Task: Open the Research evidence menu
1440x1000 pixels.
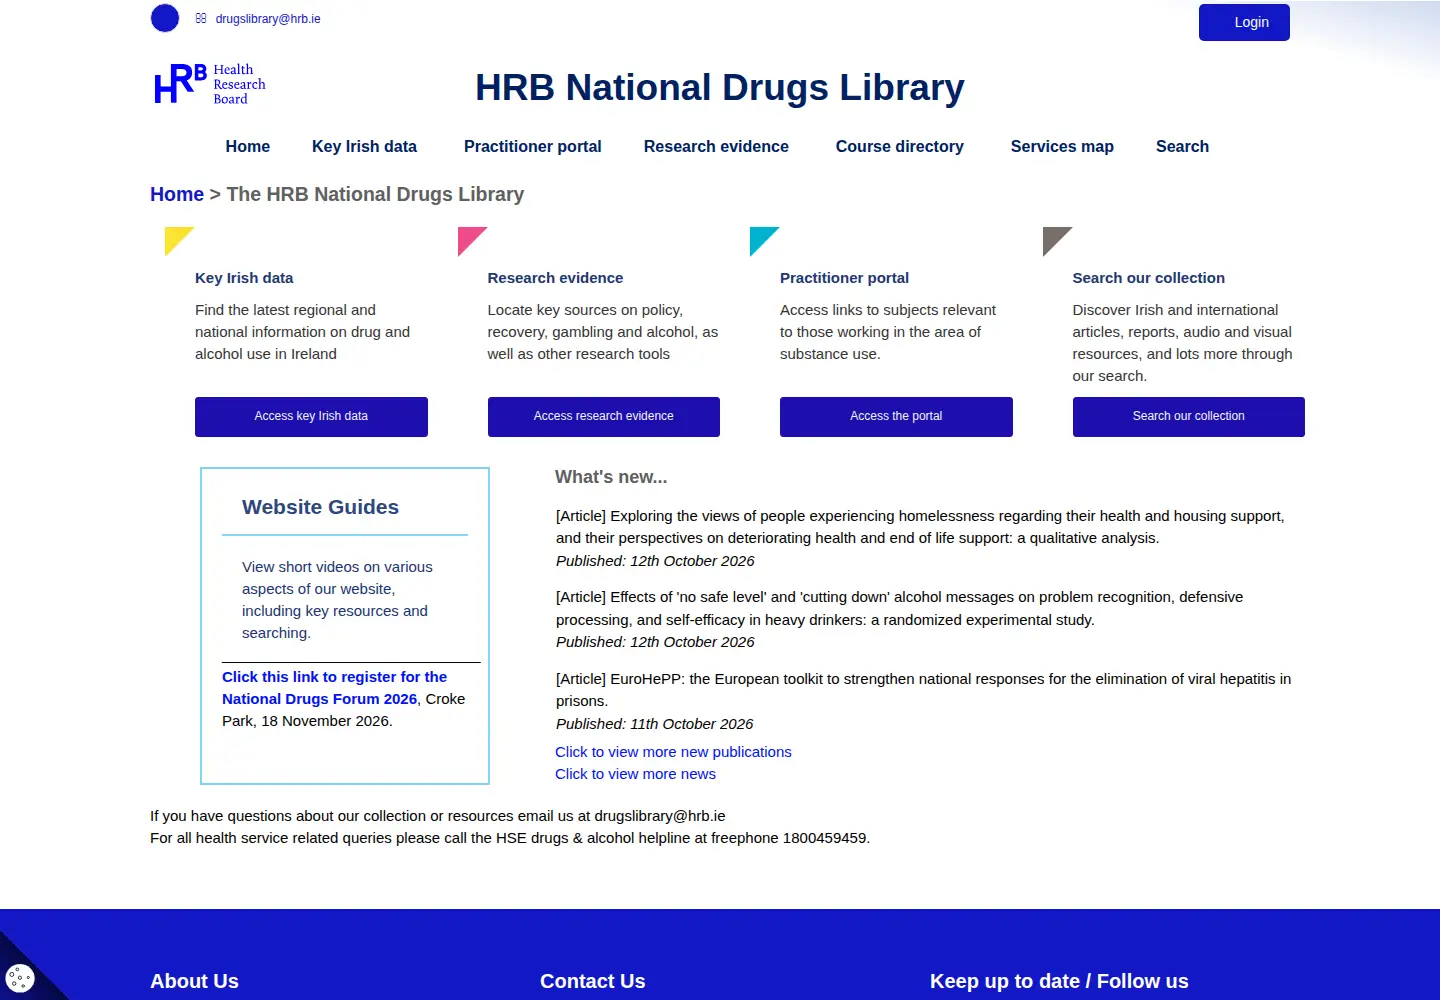Action: coord(716,146)
